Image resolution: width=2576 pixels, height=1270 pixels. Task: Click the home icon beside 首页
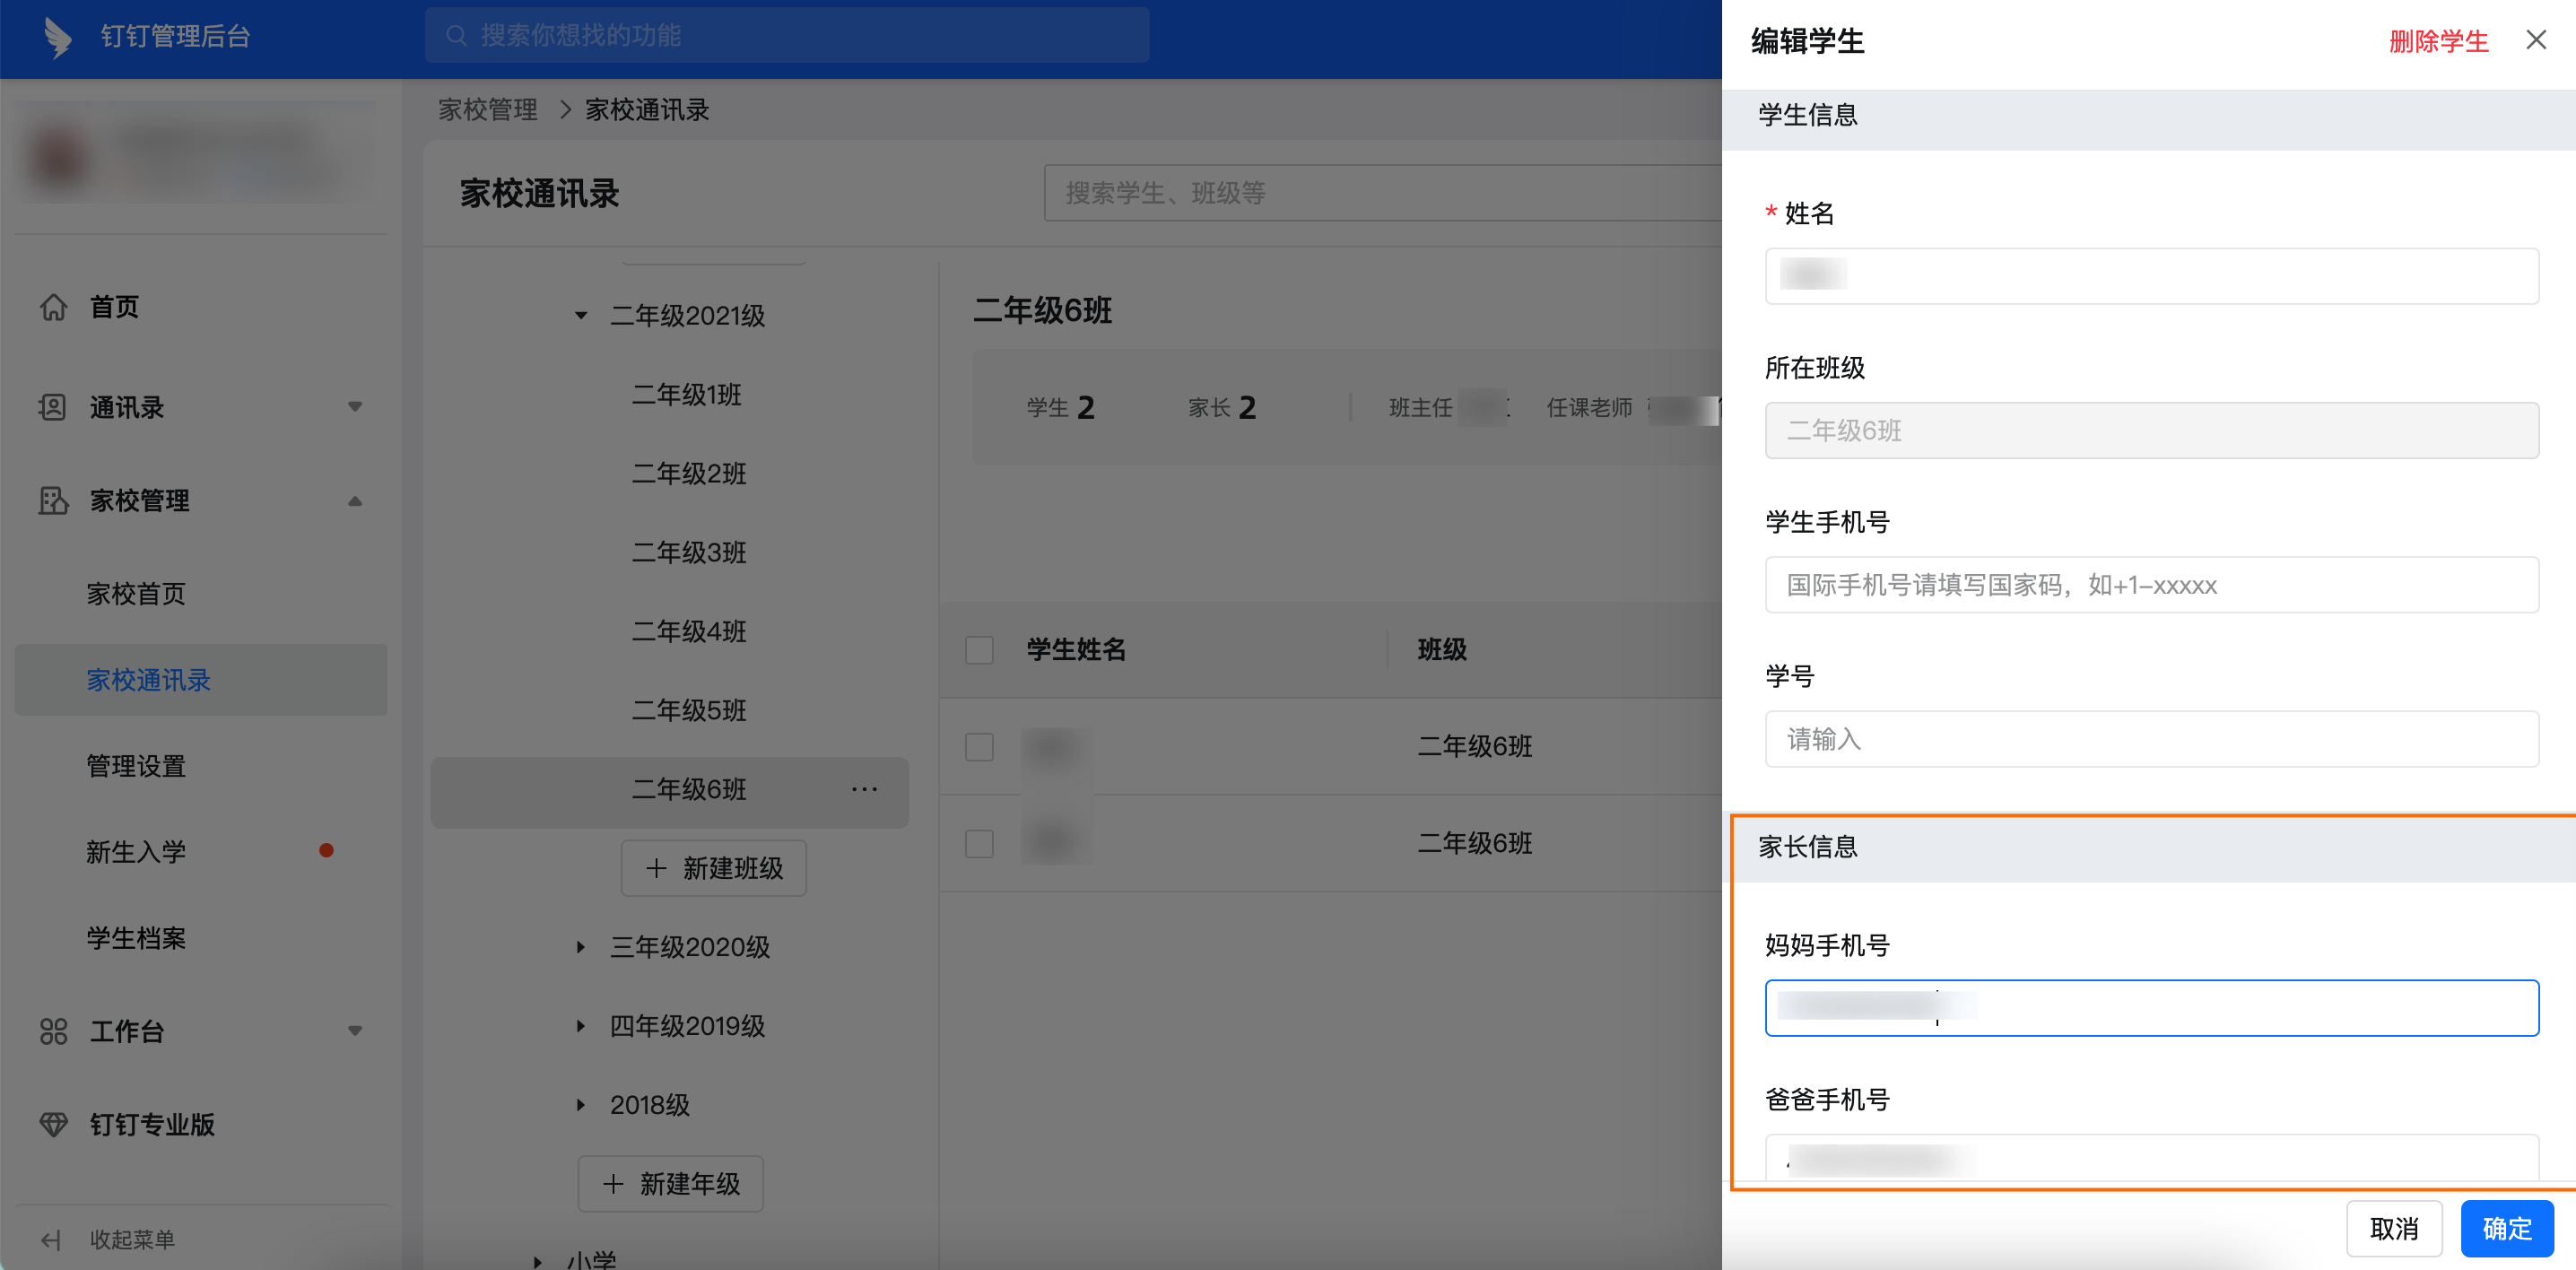click(x=53, y=307)
